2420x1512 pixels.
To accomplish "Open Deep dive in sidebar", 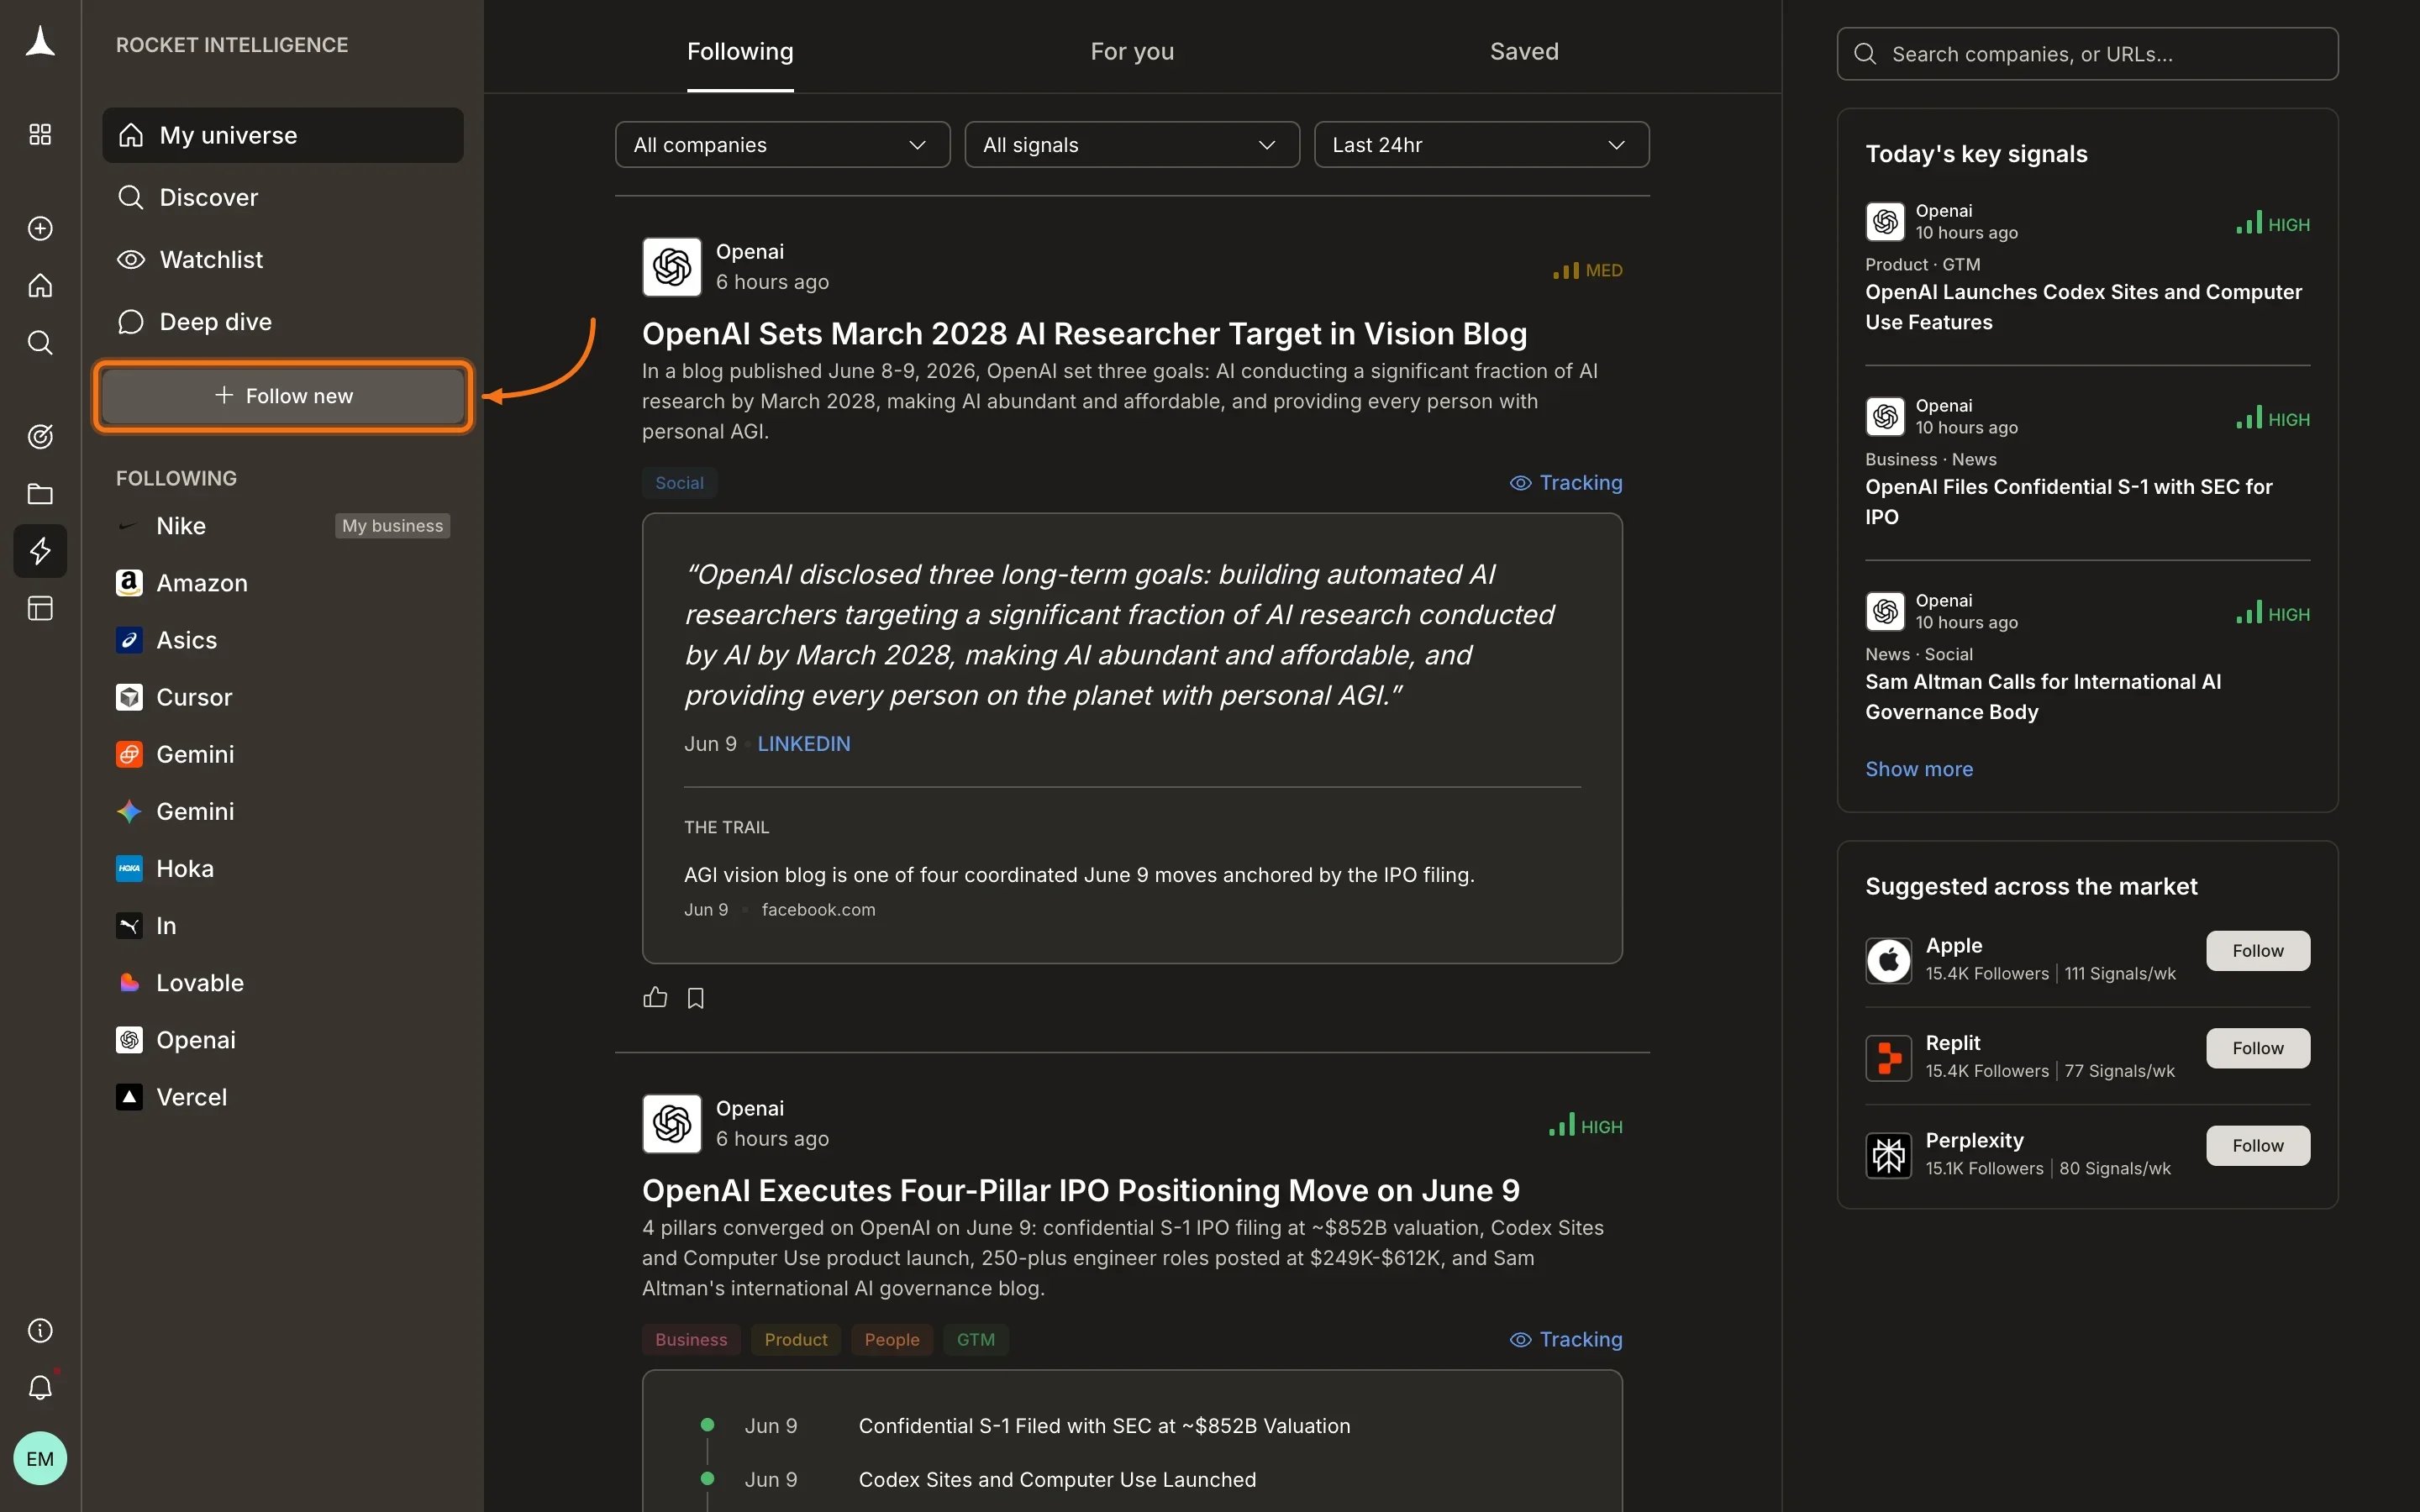I will pyautogui.click(x=283, y=321).
